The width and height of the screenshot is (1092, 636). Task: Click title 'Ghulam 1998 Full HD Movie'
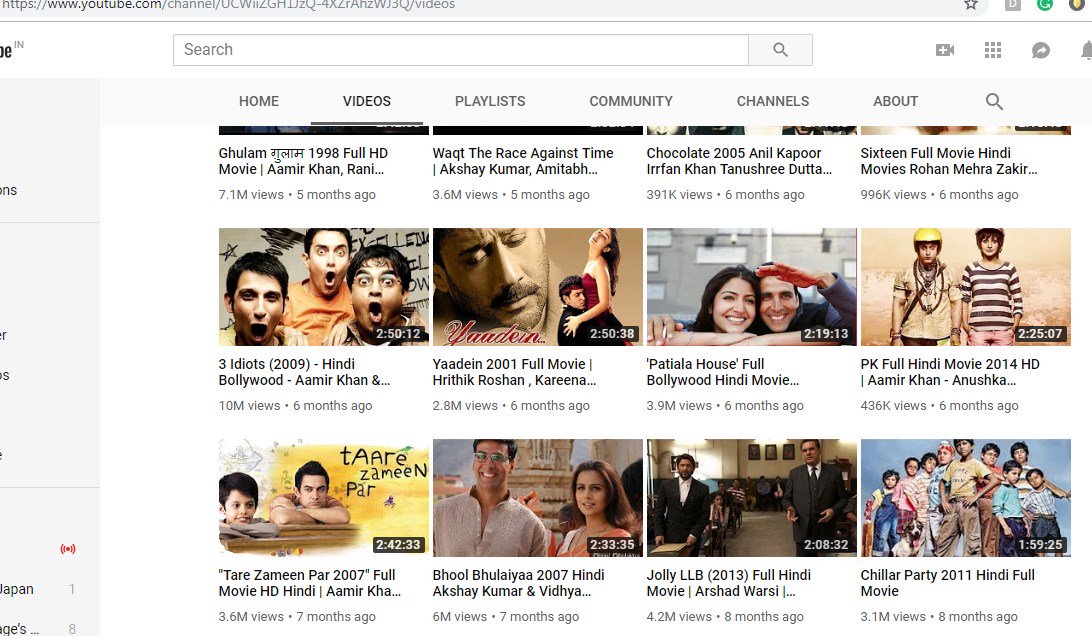click(303, 161)
